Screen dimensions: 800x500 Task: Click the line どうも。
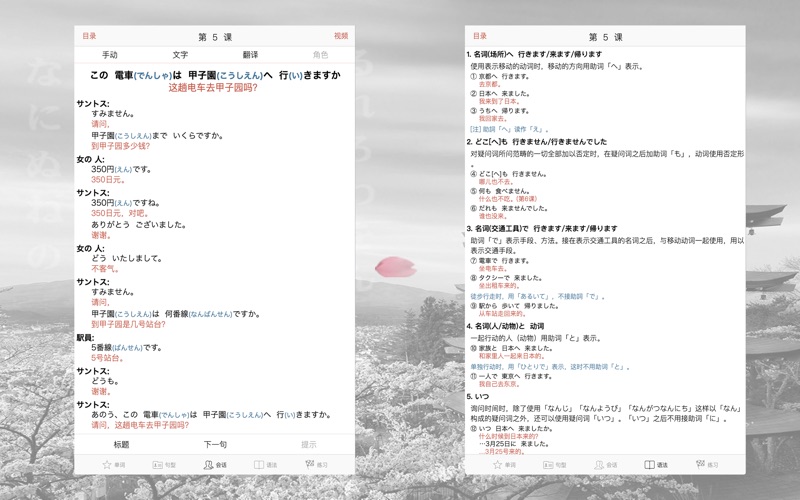pyautogui.click(x=106, y=381)
